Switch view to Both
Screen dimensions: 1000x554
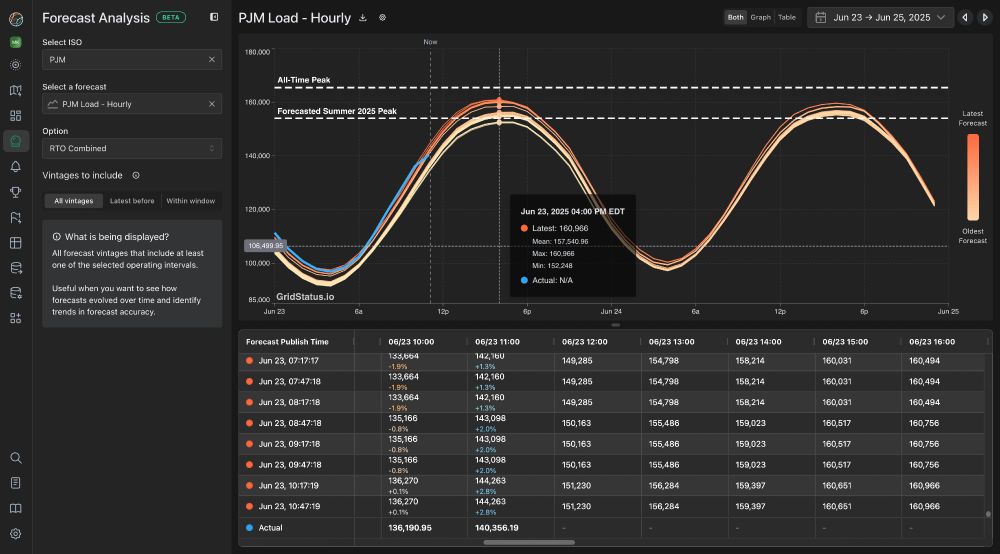[735, 17]
